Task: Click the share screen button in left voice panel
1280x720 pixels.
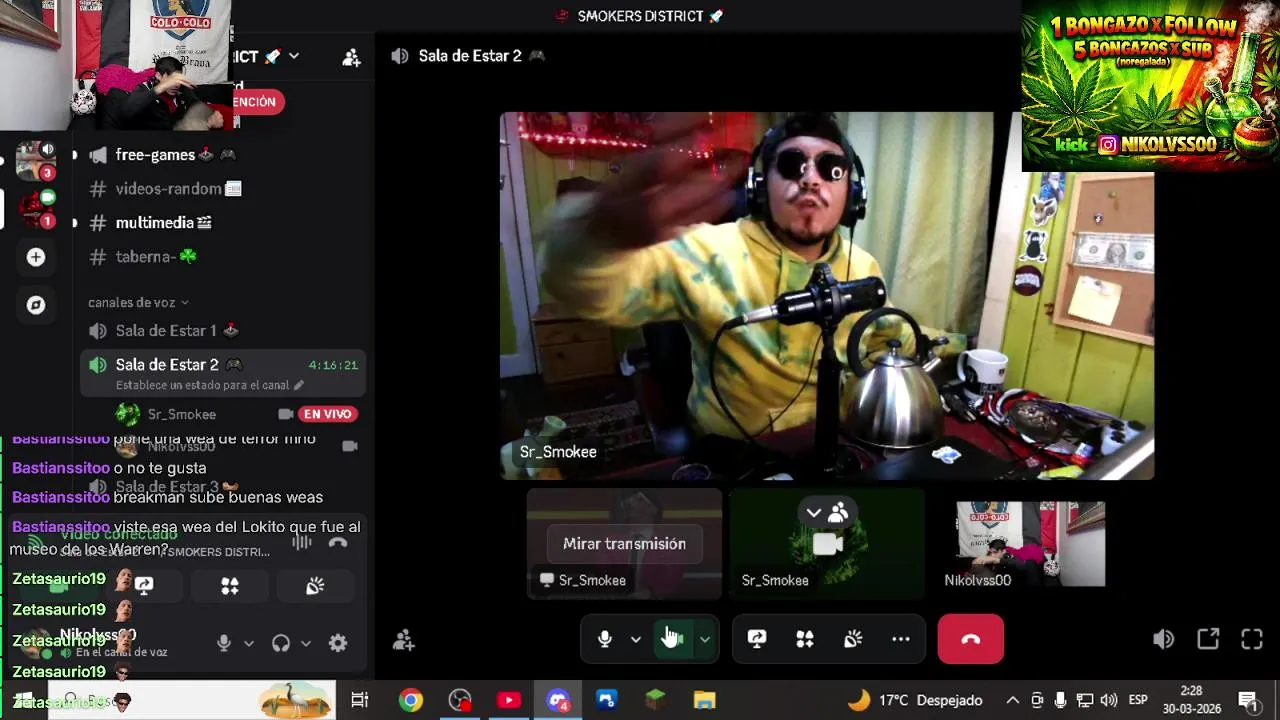Action: point(144,586)
